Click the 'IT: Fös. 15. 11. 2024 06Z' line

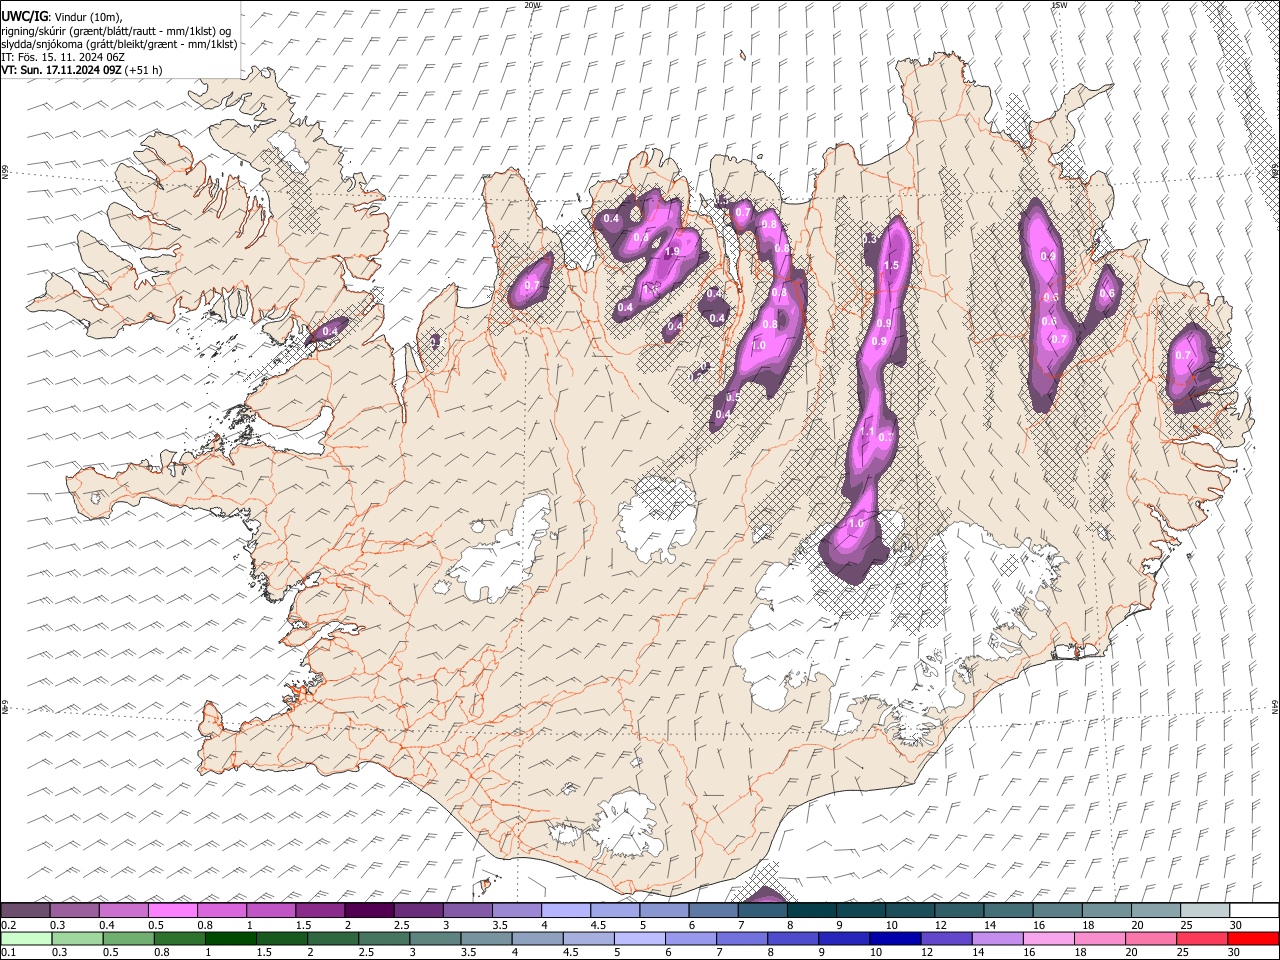pyautogui.click(x=63, y=57)
